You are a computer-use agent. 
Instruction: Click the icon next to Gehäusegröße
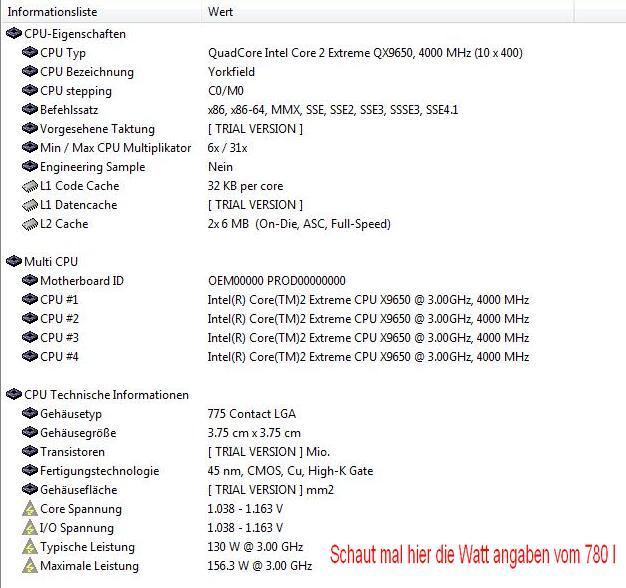[30, 432]
